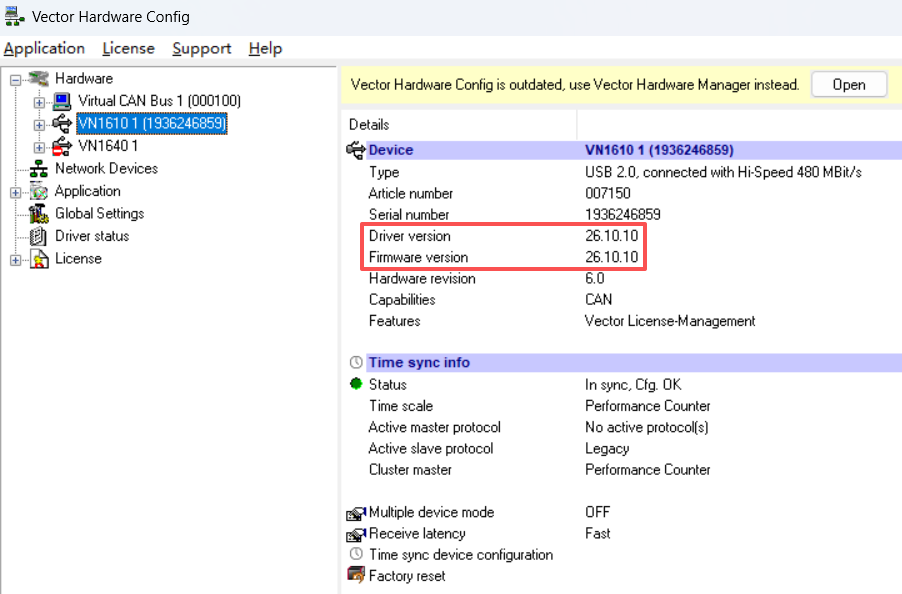Click the Capabilities value CAN
The width and height of the screenshot is (902, 594).
(598, 300)
